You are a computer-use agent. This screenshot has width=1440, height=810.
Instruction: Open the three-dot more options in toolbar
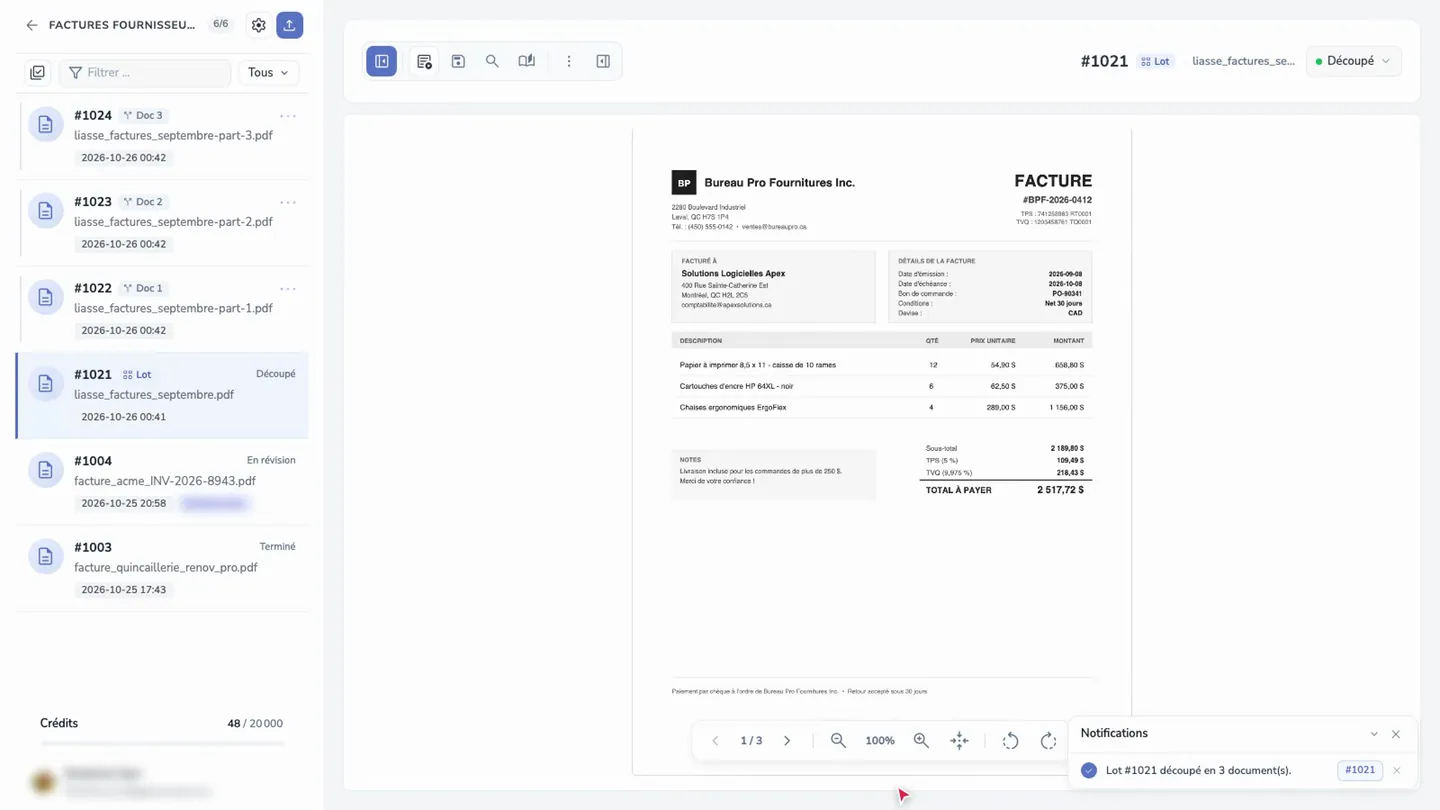pos(569,61)
